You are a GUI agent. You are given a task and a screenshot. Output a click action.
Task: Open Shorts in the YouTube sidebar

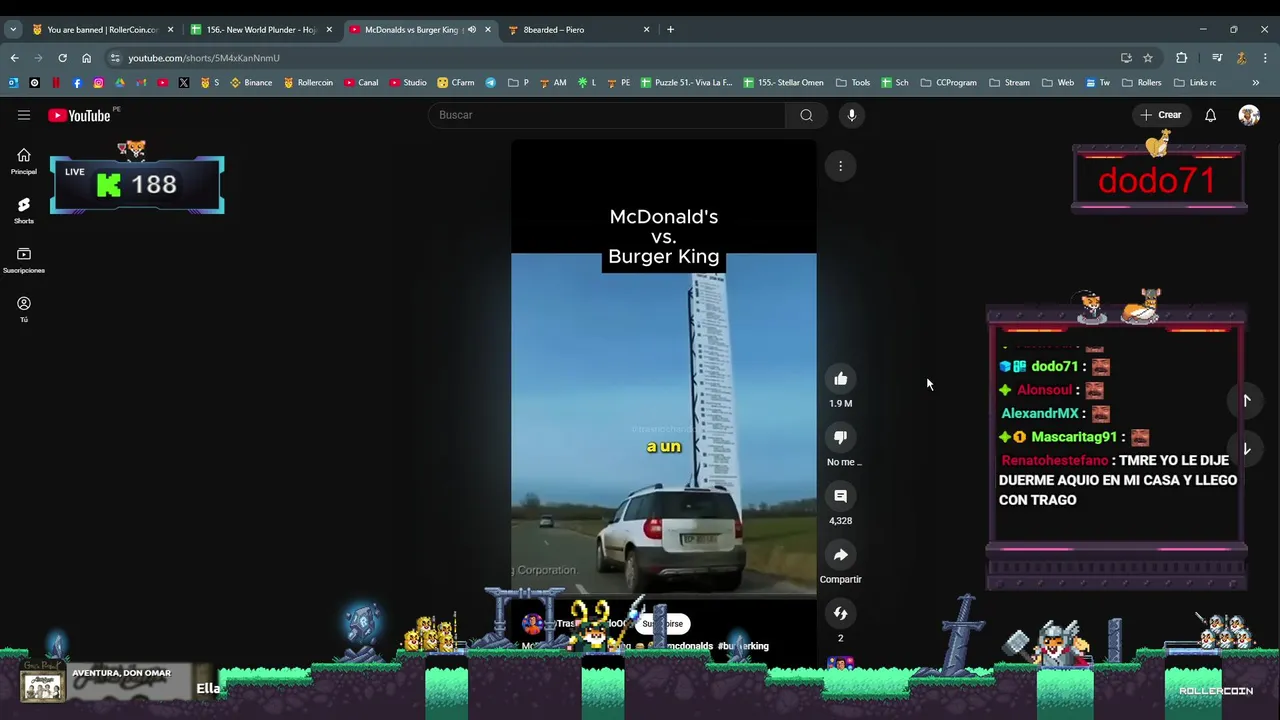24,210
